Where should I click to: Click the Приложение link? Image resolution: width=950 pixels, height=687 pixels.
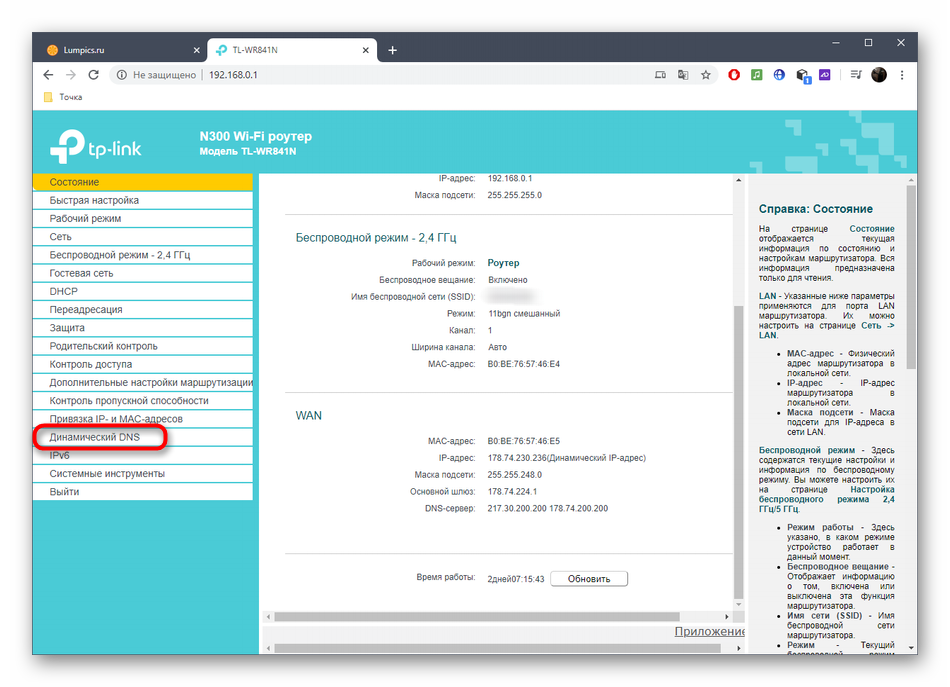tap(710, 631)
